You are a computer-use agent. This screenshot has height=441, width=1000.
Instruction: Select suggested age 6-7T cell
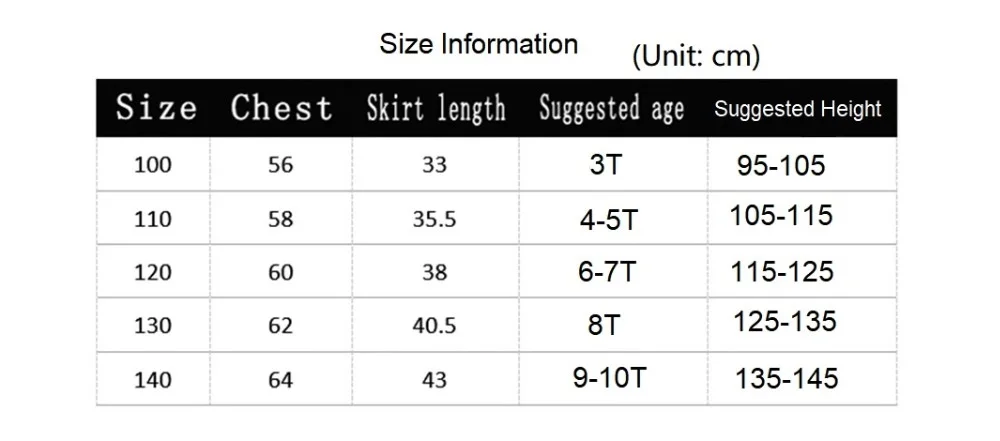pyautogui.click(x=607, y=272)
